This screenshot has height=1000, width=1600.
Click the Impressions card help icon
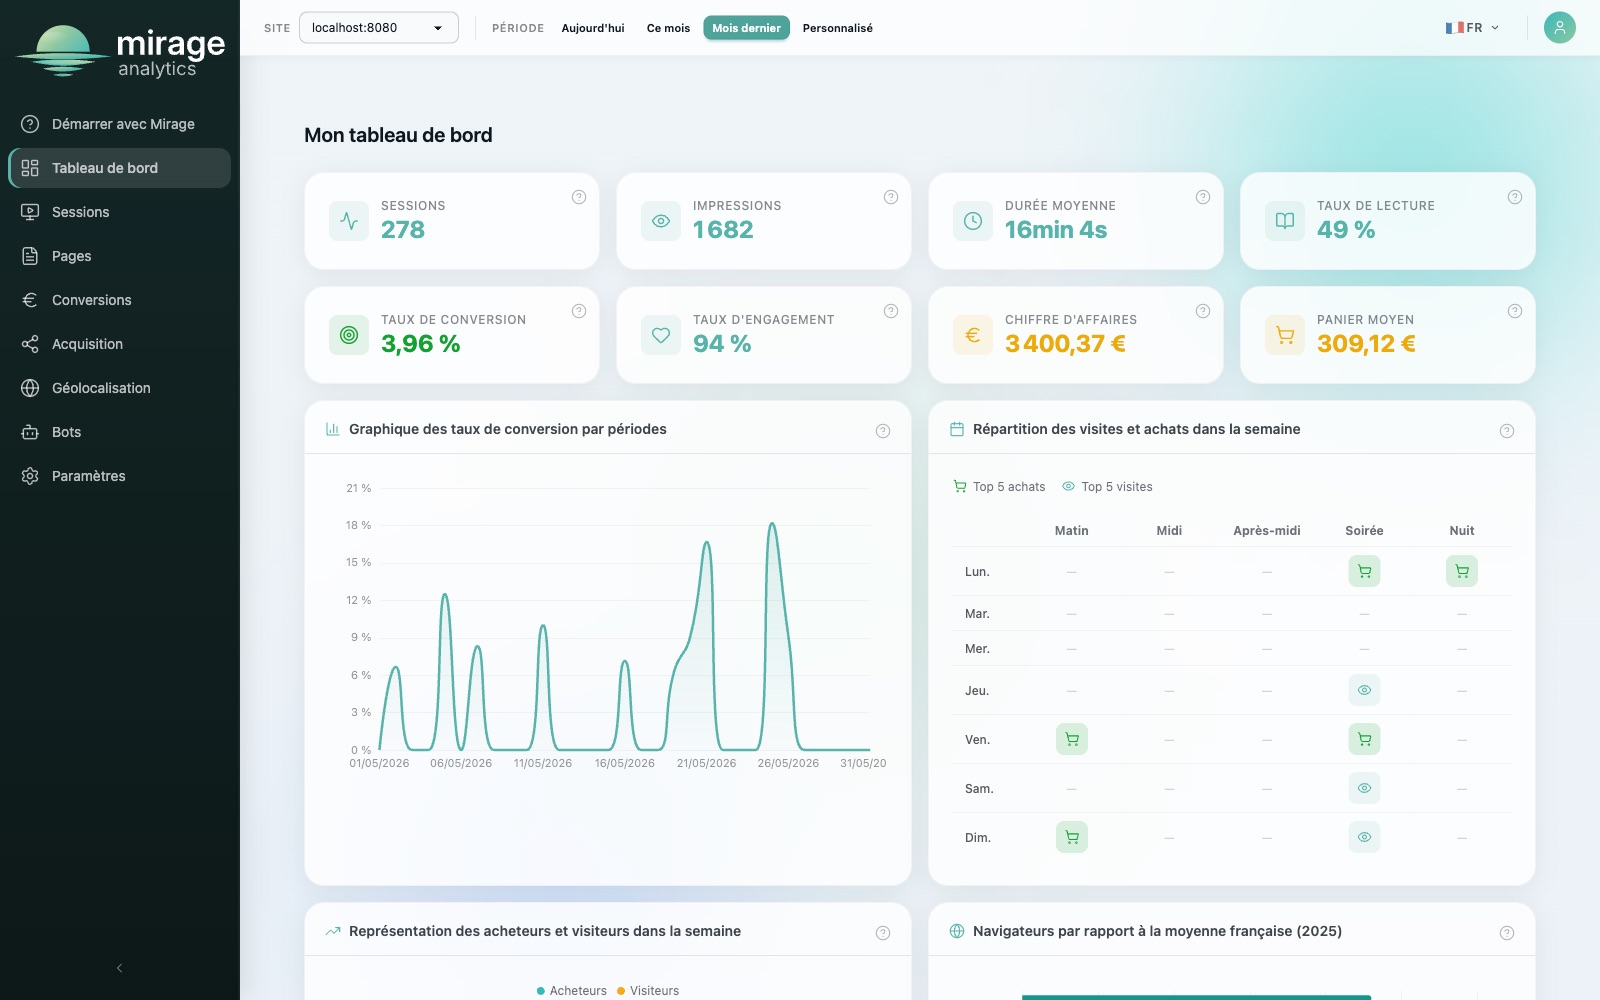pos(891,197)
